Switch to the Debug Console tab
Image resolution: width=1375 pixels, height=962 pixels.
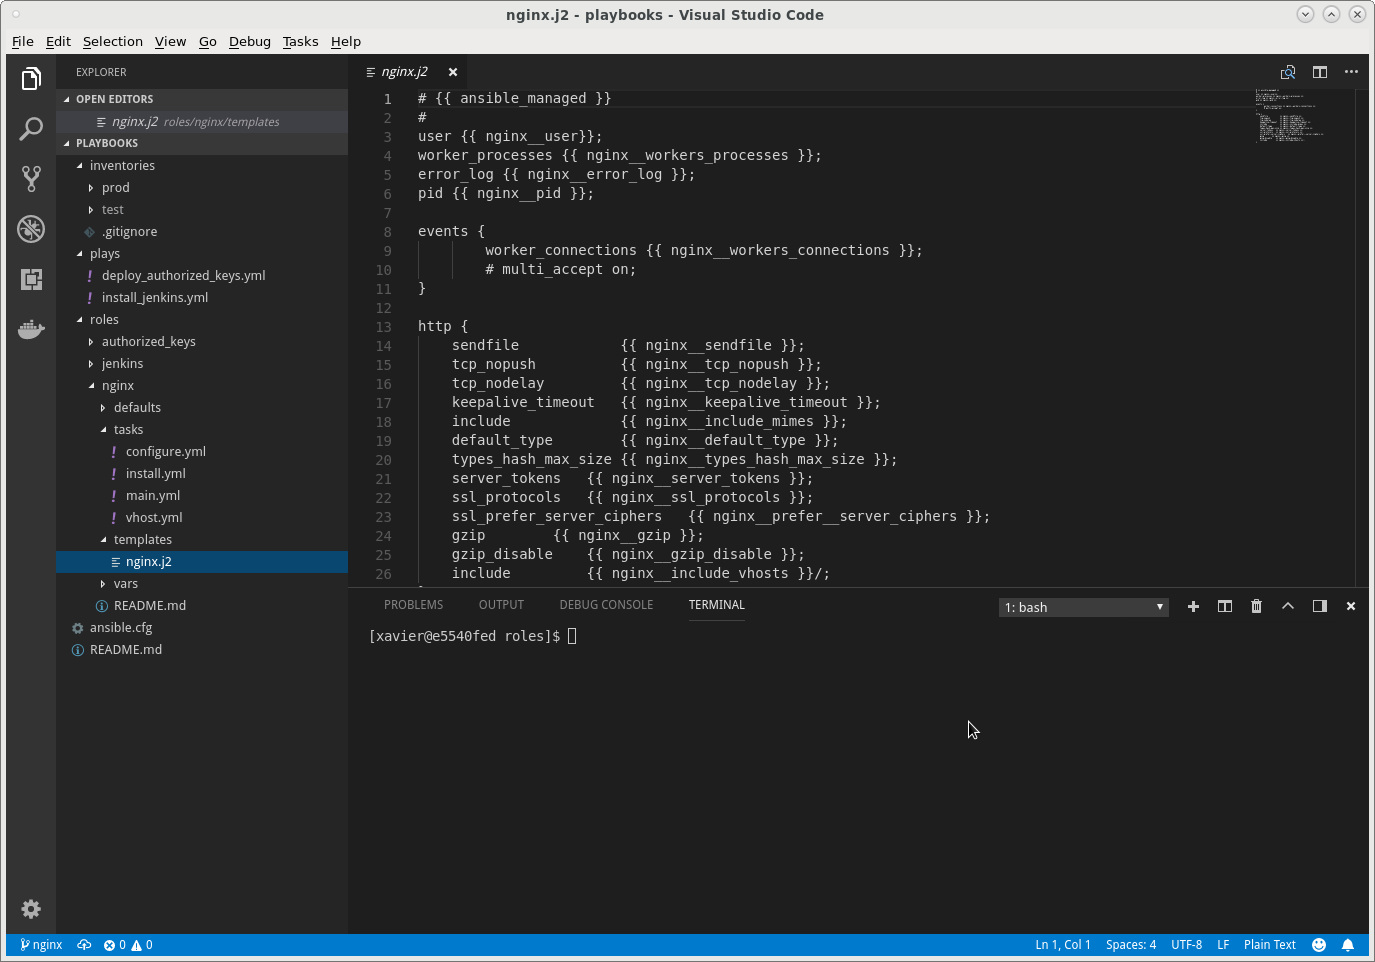(606, 605)
